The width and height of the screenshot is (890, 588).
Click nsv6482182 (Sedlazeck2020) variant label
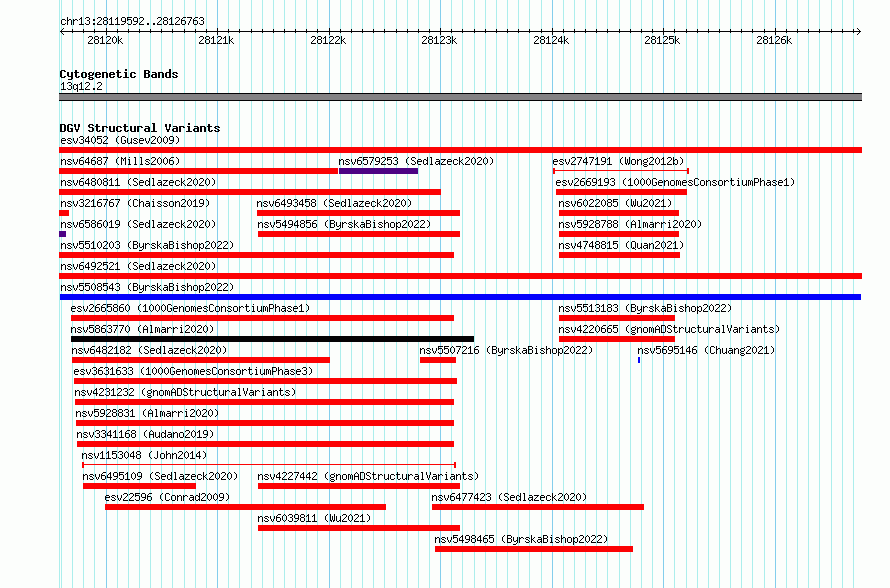pos(149,350)
